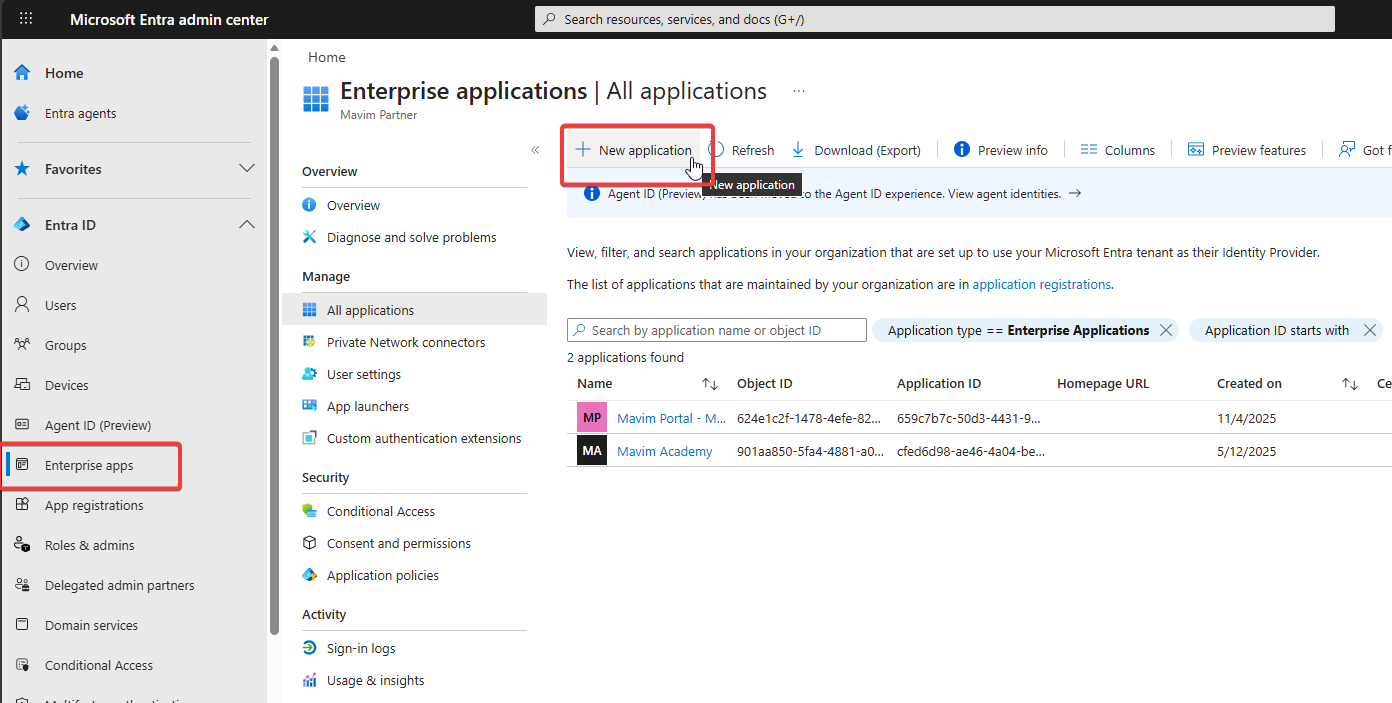The width and height of the screenshot is (1392, 703).
Task: Click the Columns toolbar icon
Action: click(1089, 150)
